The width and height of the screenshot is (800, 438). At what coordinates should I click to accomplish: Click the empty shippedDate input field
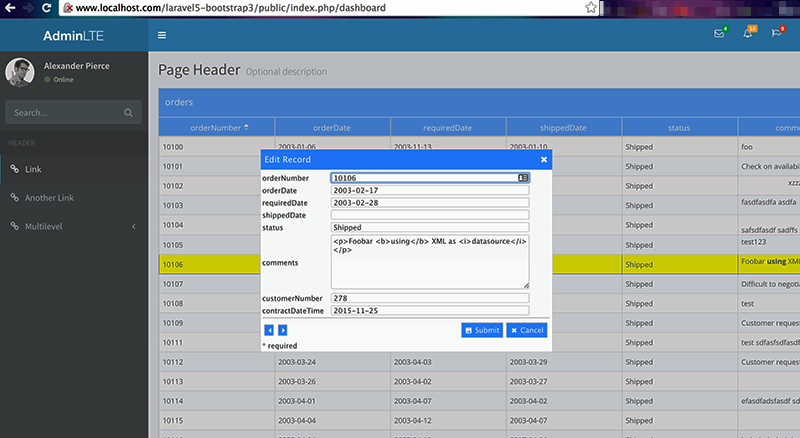point(430,215)
